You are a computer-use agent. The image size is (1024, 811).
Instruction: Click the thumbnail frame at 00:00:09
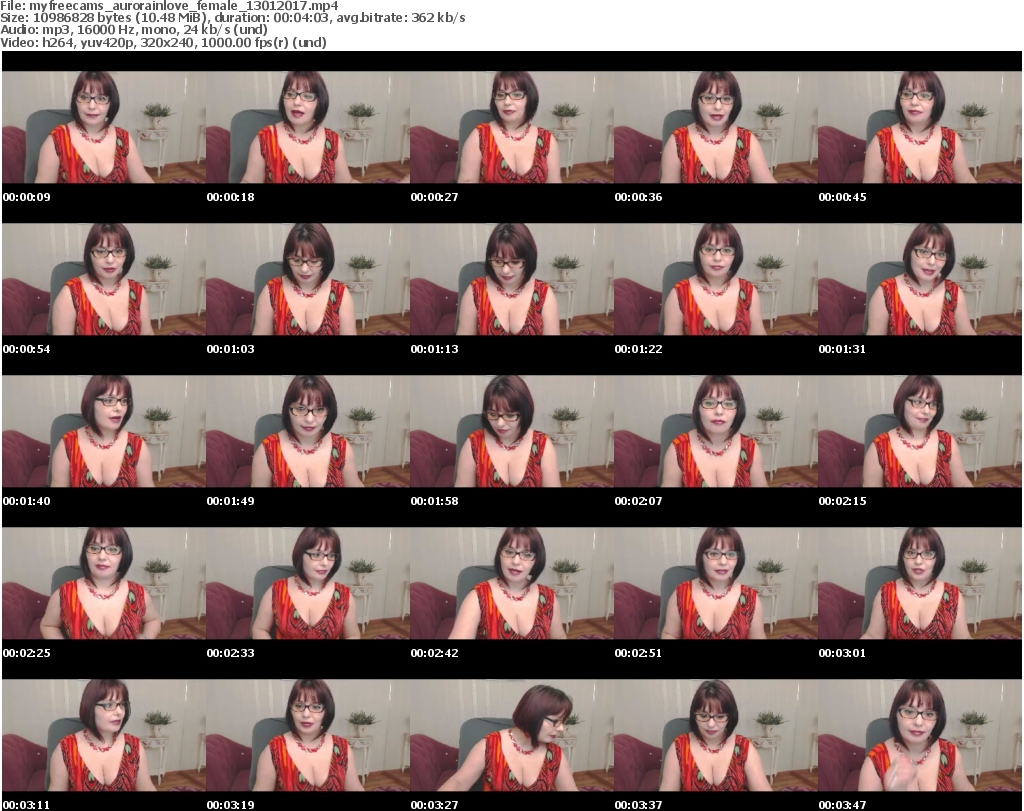(x=104, y=127)
